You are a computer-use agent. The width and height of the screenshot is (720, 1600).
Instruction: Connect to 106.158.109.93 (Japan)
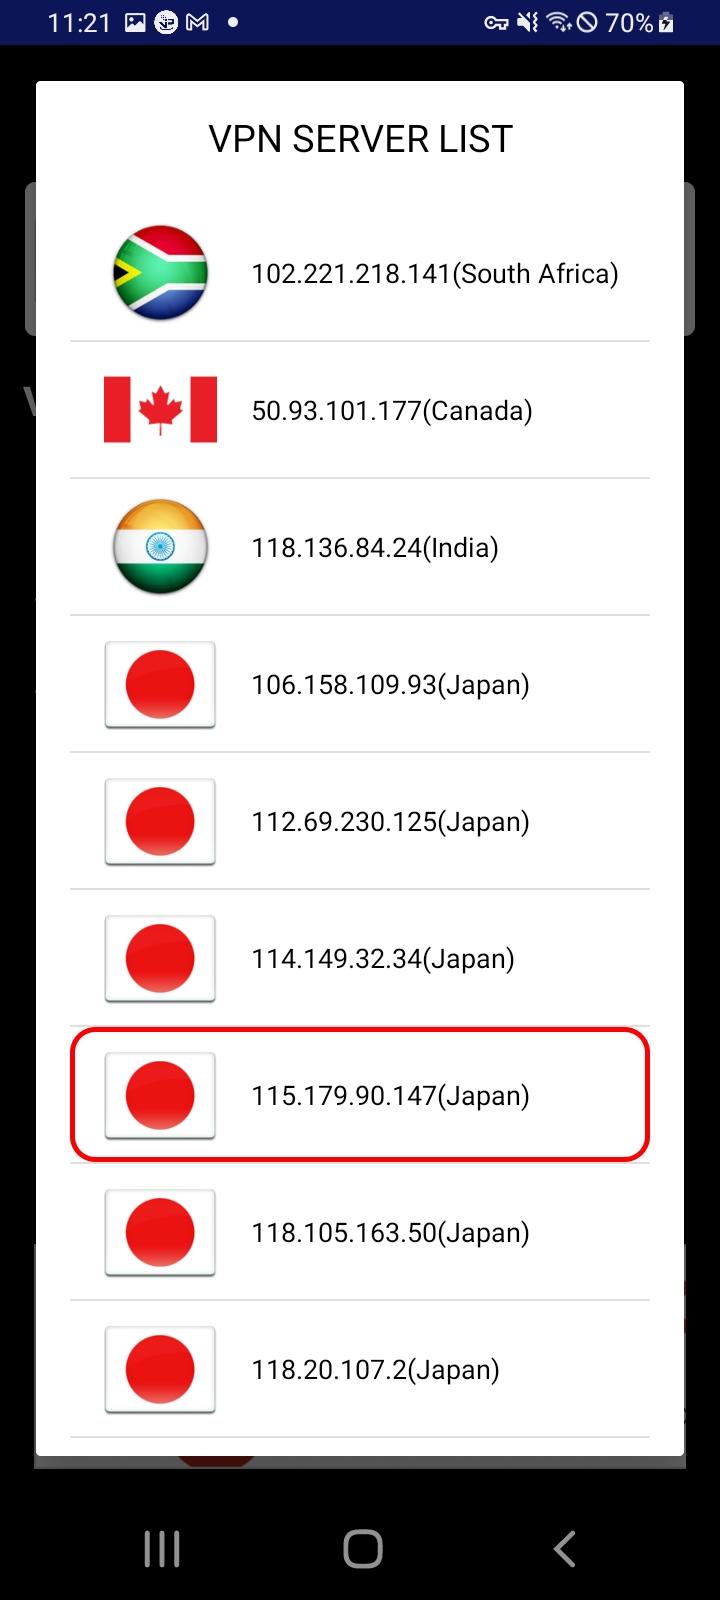coord(360,684)
